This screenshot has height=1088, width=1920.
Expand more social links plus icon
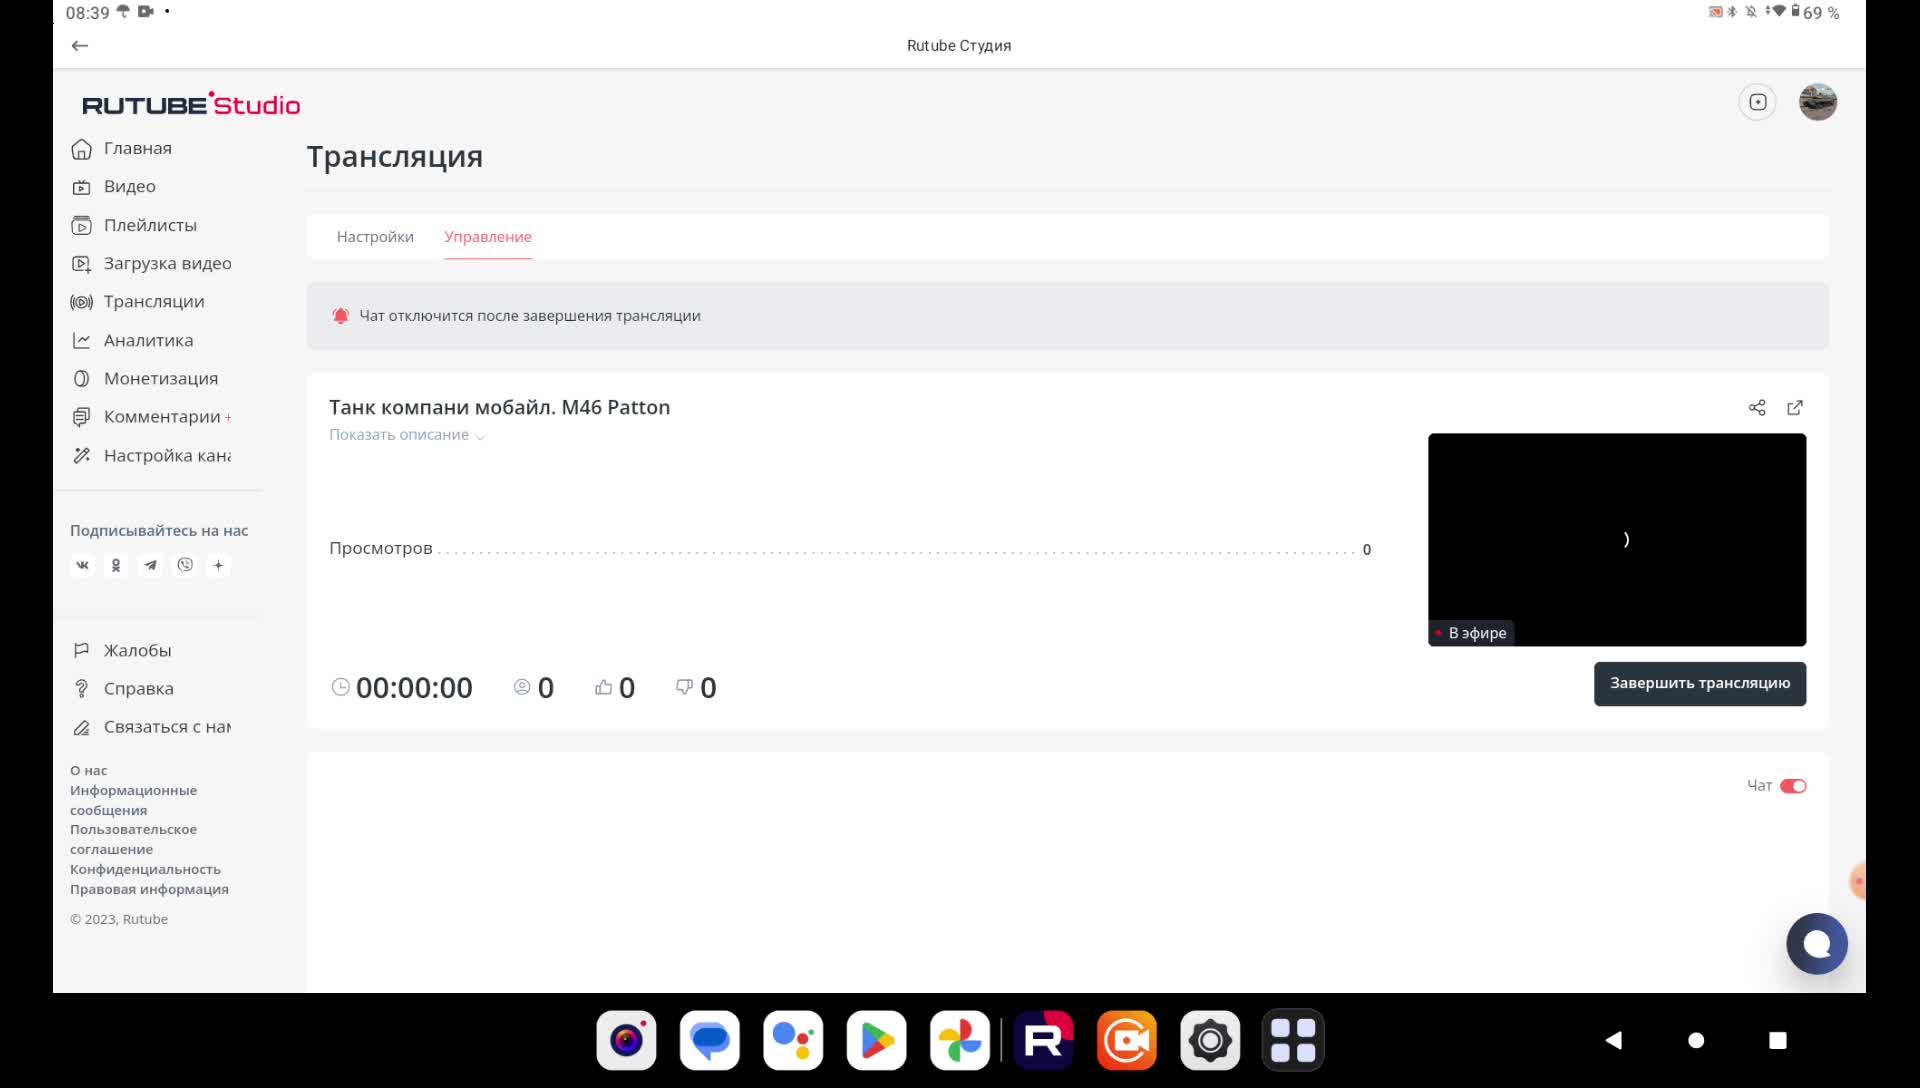218,566
